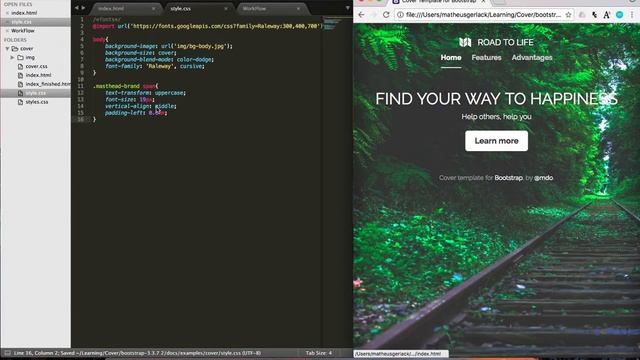The width and height of the screenshot is (640, 360).
Task: Open WorkFlow from open files list
Action: [x=23, y=31]
